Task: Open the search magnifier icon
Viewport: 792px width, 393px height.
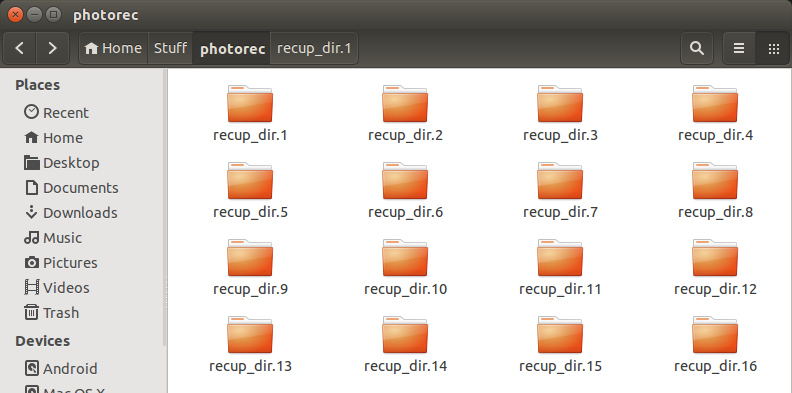Action: pos(697,48)
